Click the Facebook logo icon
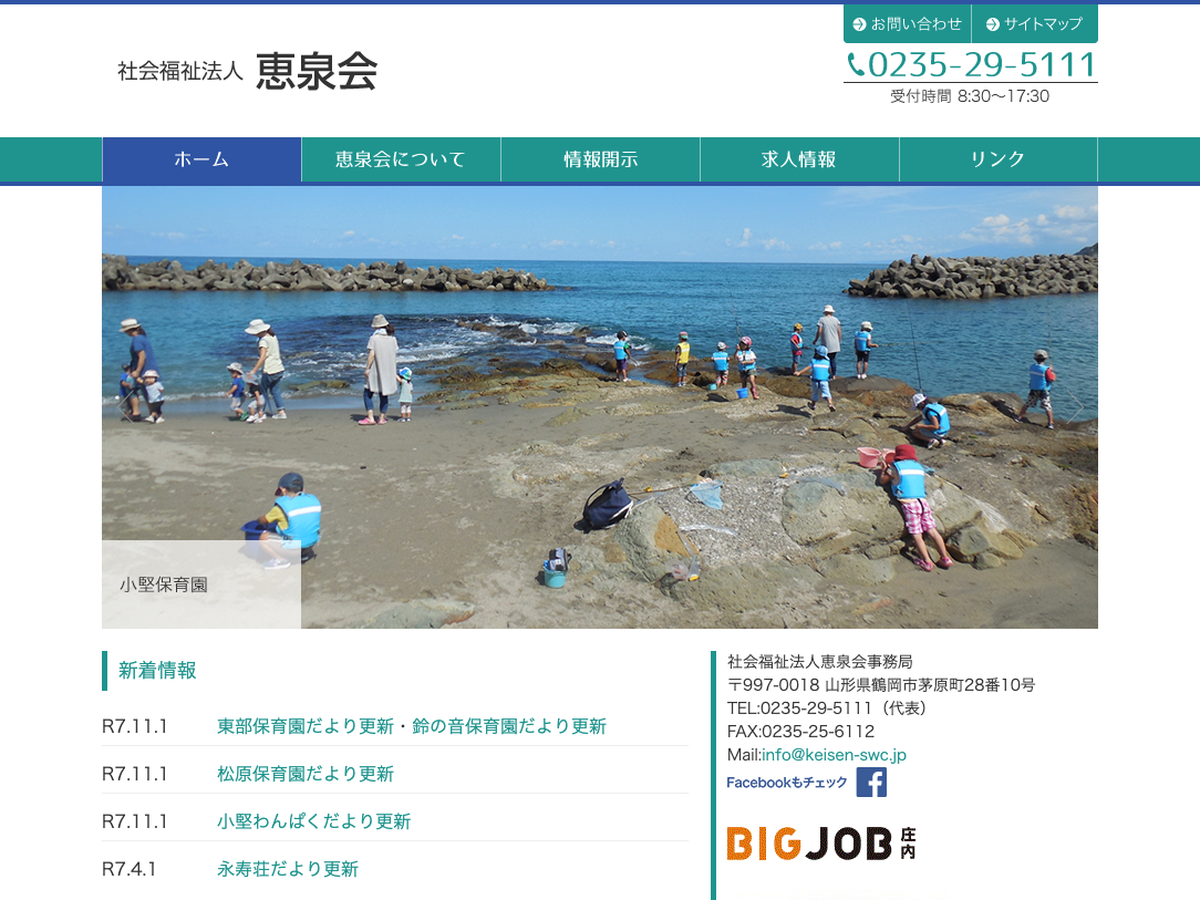Viewport: 1200px width, 900px height. coord(871,782)
